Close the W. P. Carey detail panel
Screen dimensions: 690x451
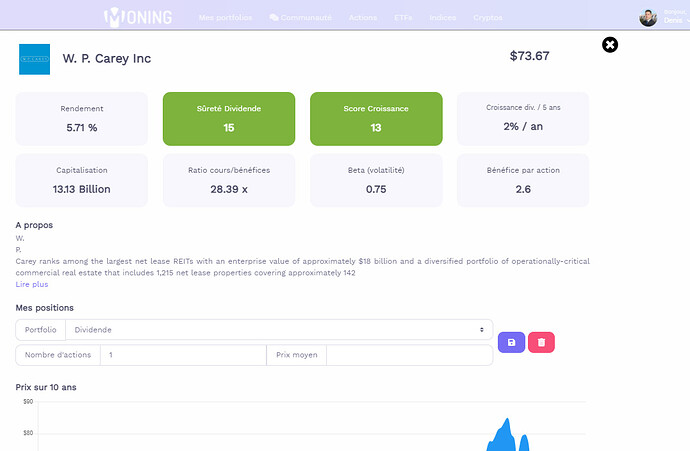tap(610, 44)
